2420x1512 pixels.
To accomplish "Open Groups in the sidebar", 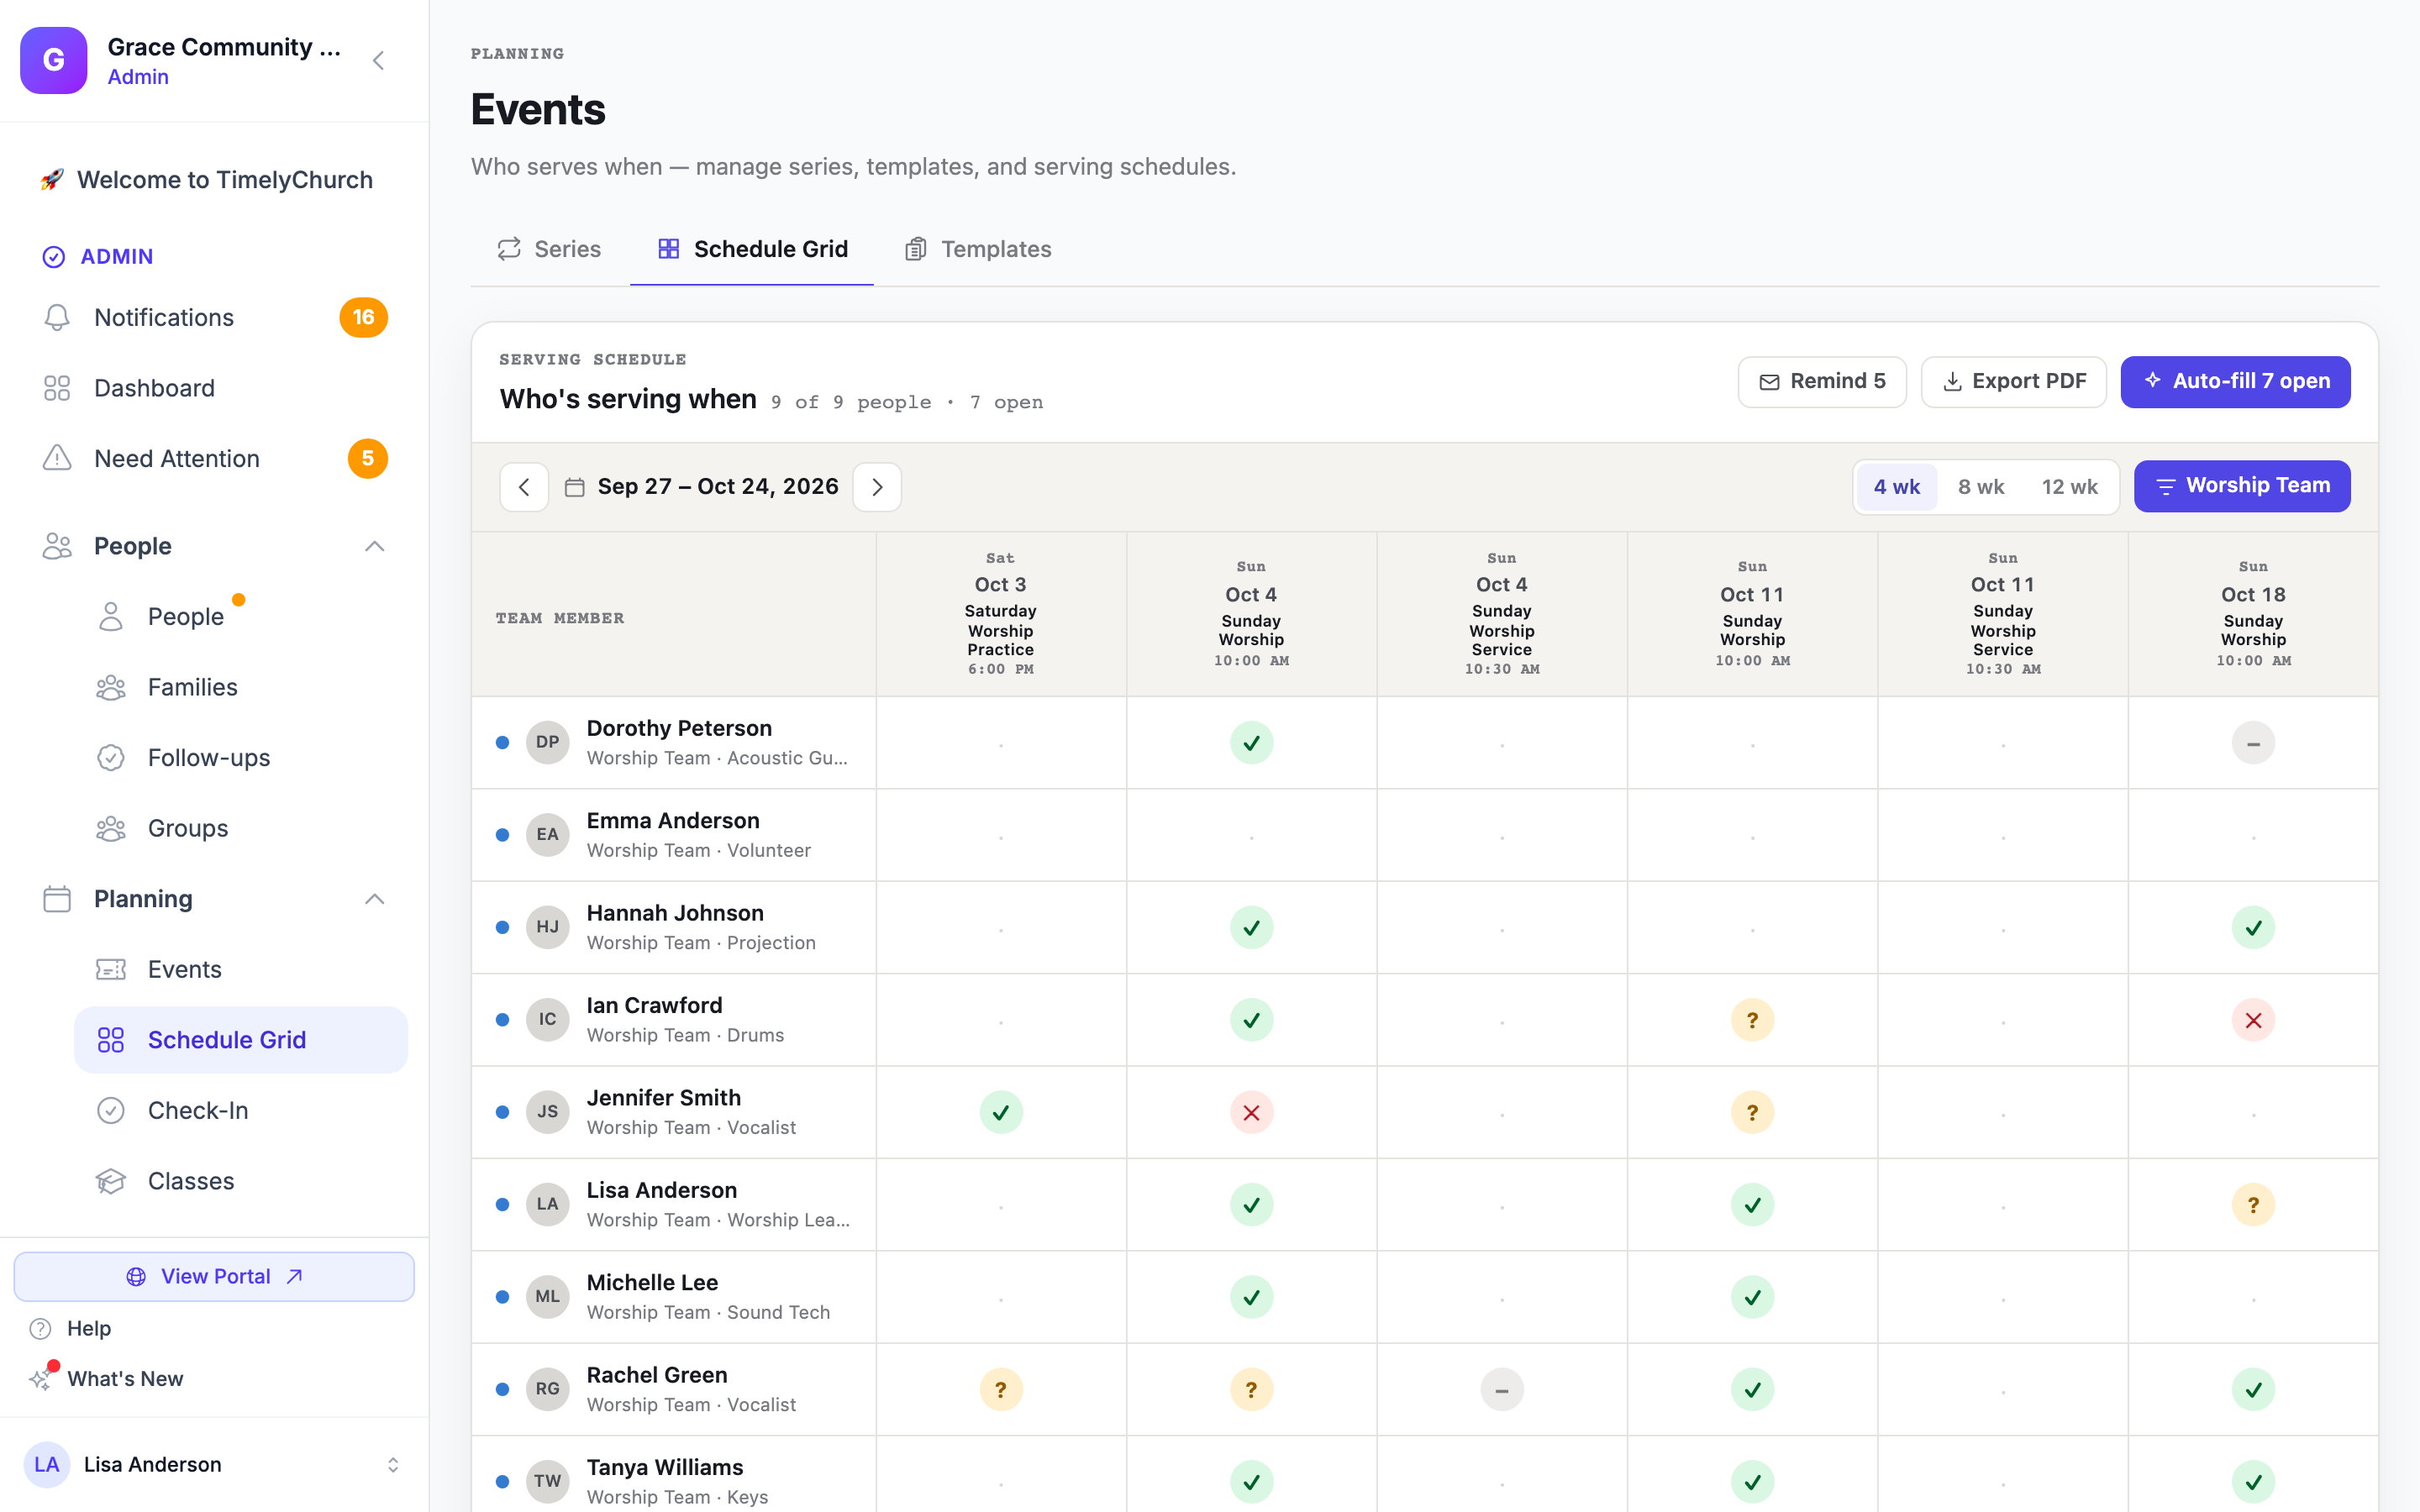I will point(240,828).
